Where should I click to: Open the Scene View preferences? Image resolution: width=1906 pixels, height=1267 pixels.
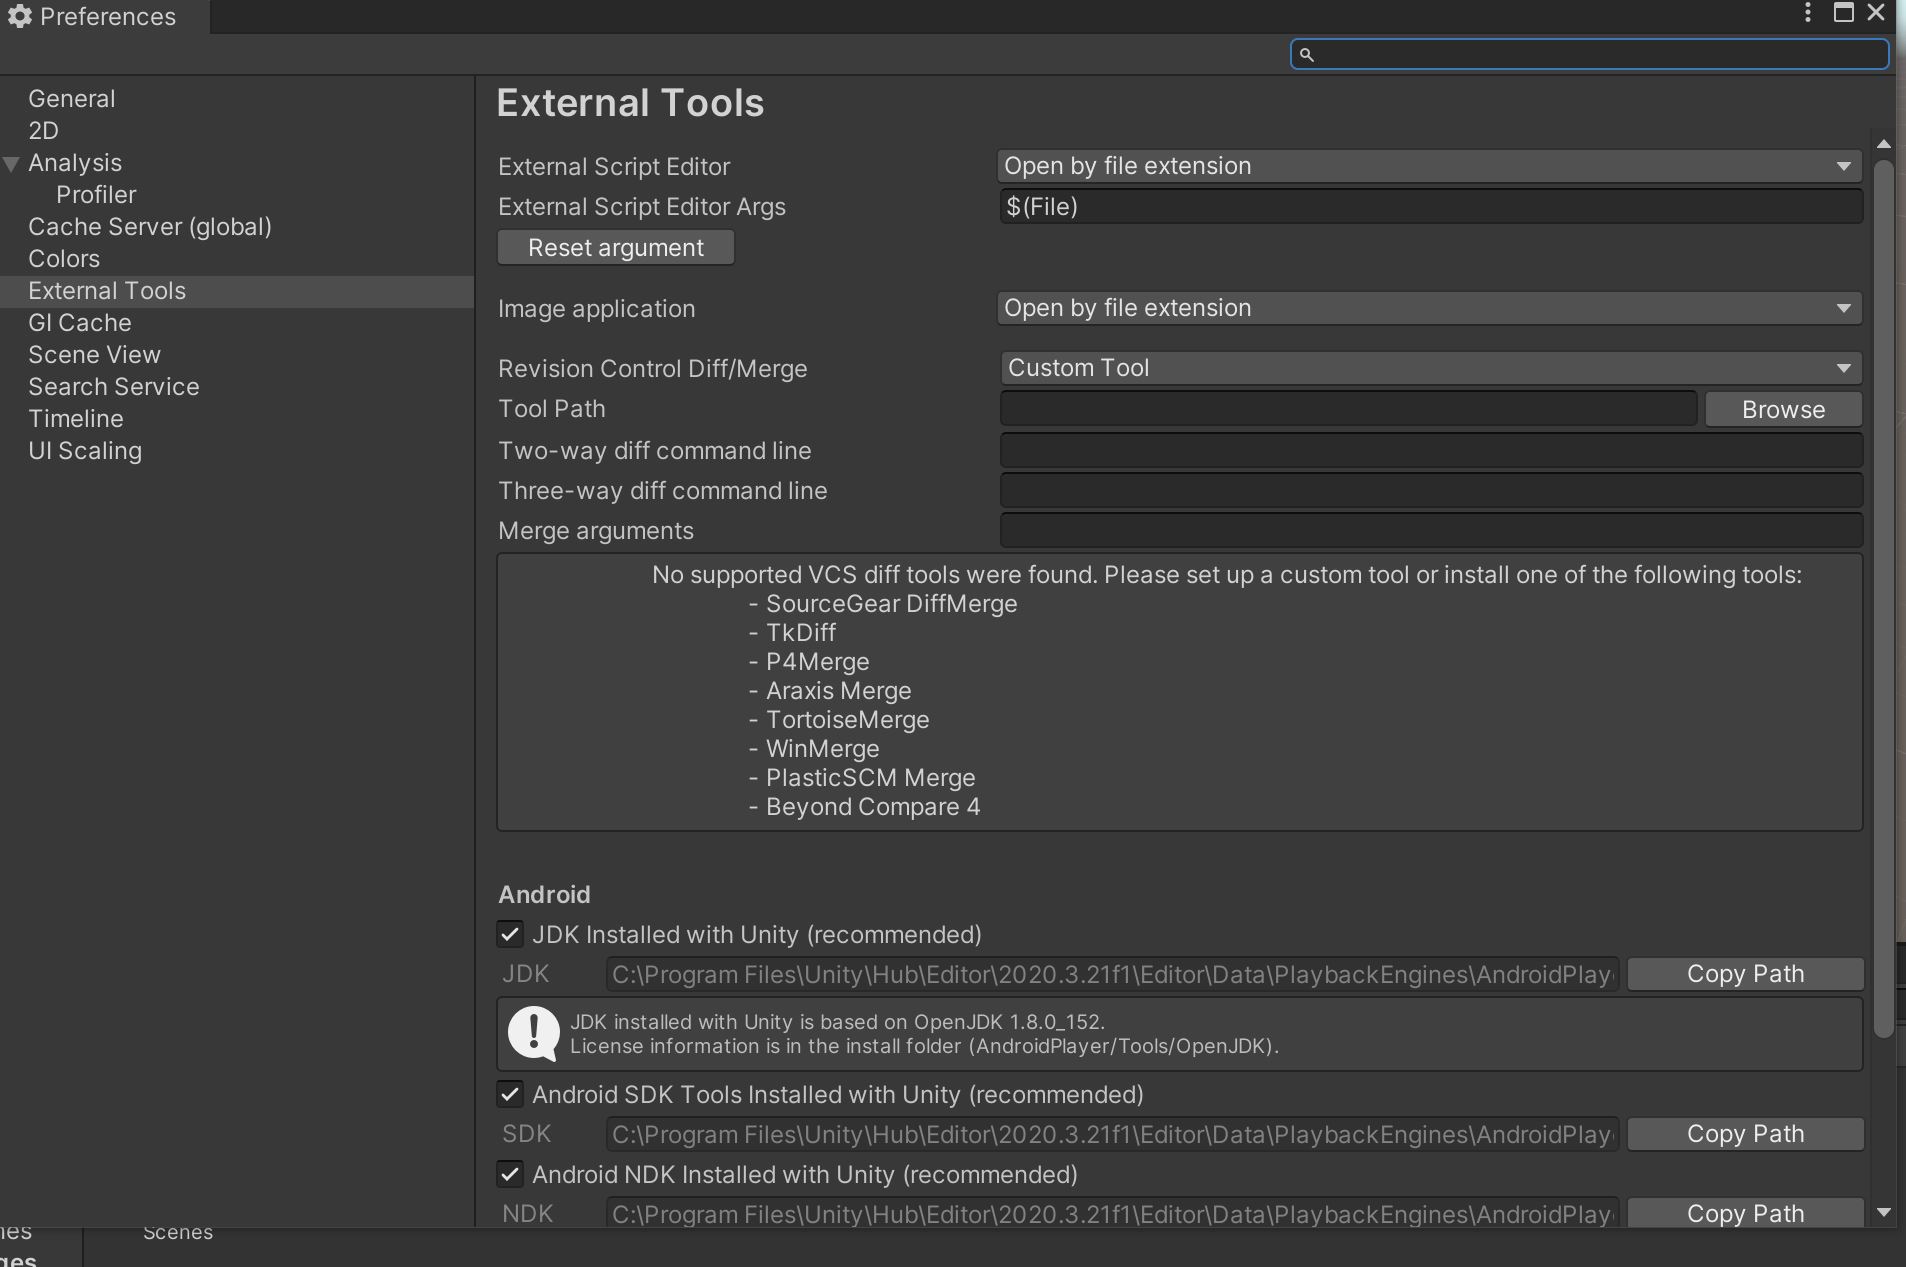click(94, 354)
